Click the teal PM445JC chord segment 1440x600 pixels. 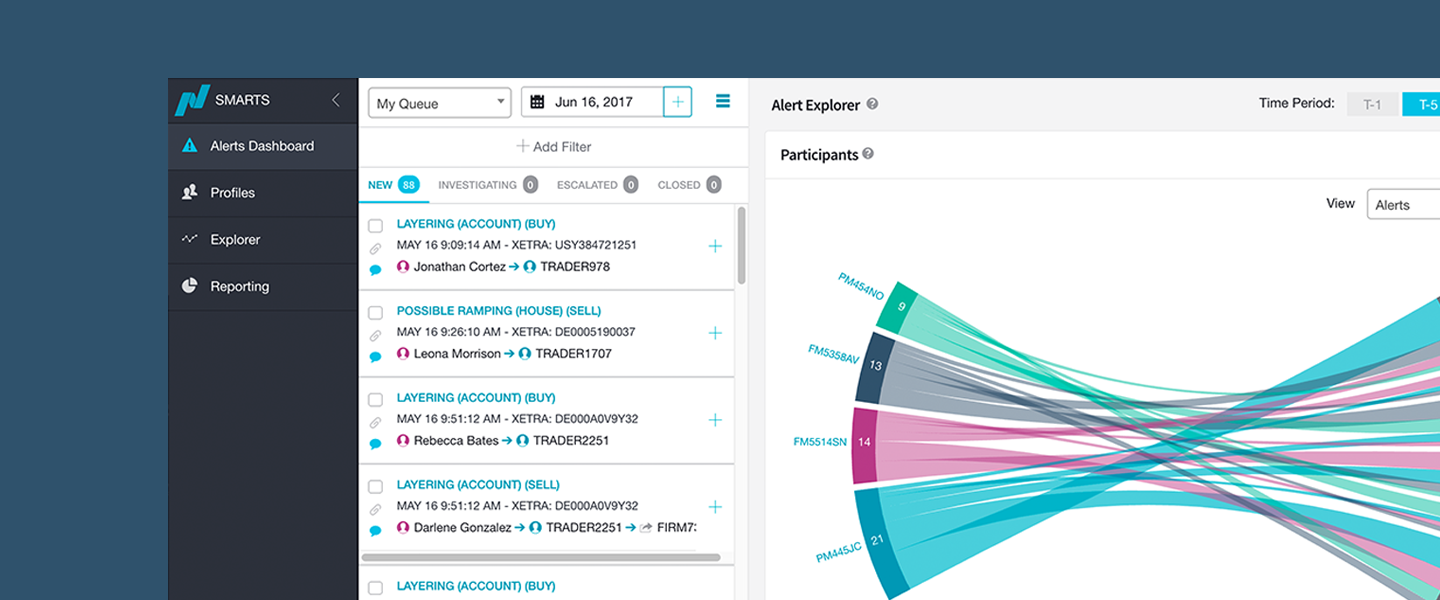point(880,542)
